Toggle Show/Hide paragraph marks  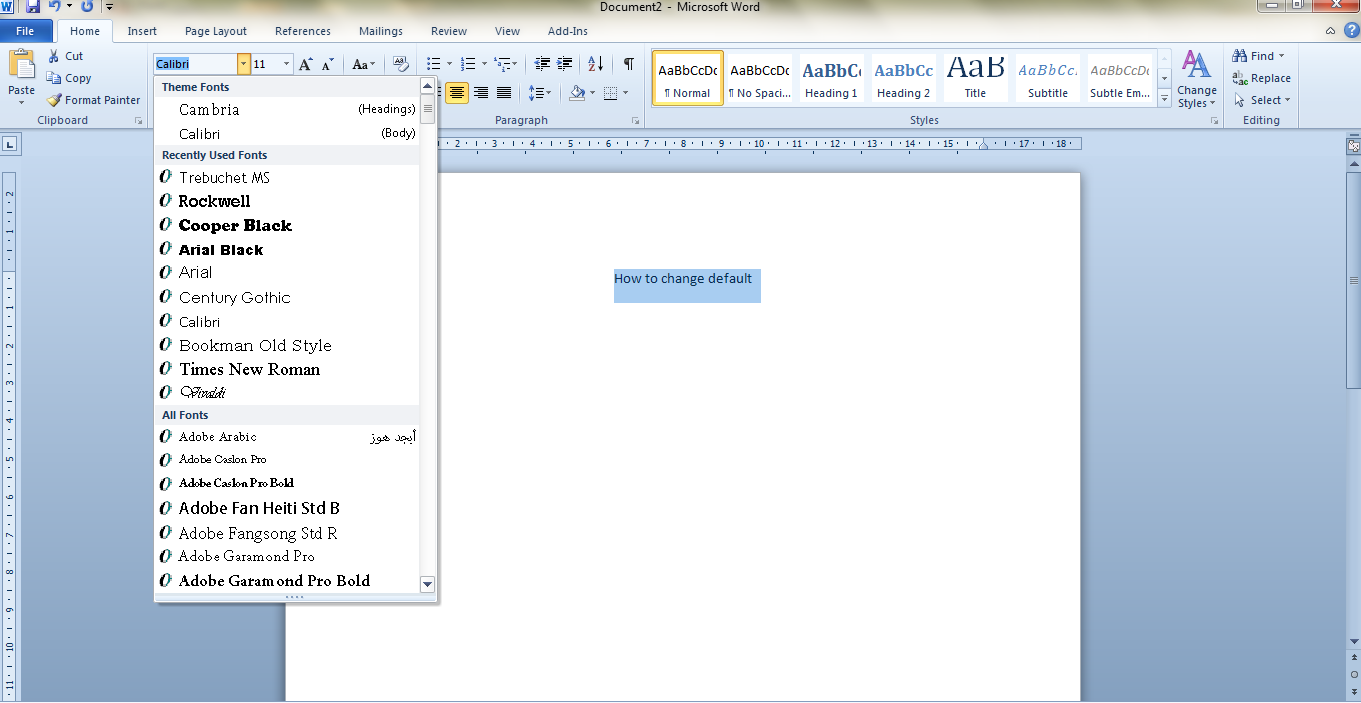tap(628, 64)
